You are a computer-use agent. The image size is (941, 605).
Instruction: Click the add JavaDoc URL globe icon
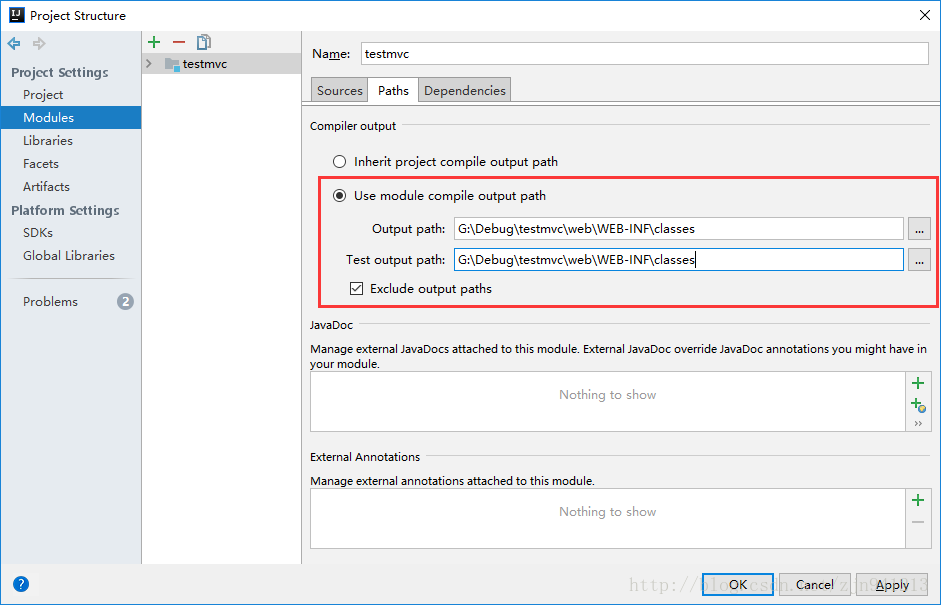(x=918, y=405)
